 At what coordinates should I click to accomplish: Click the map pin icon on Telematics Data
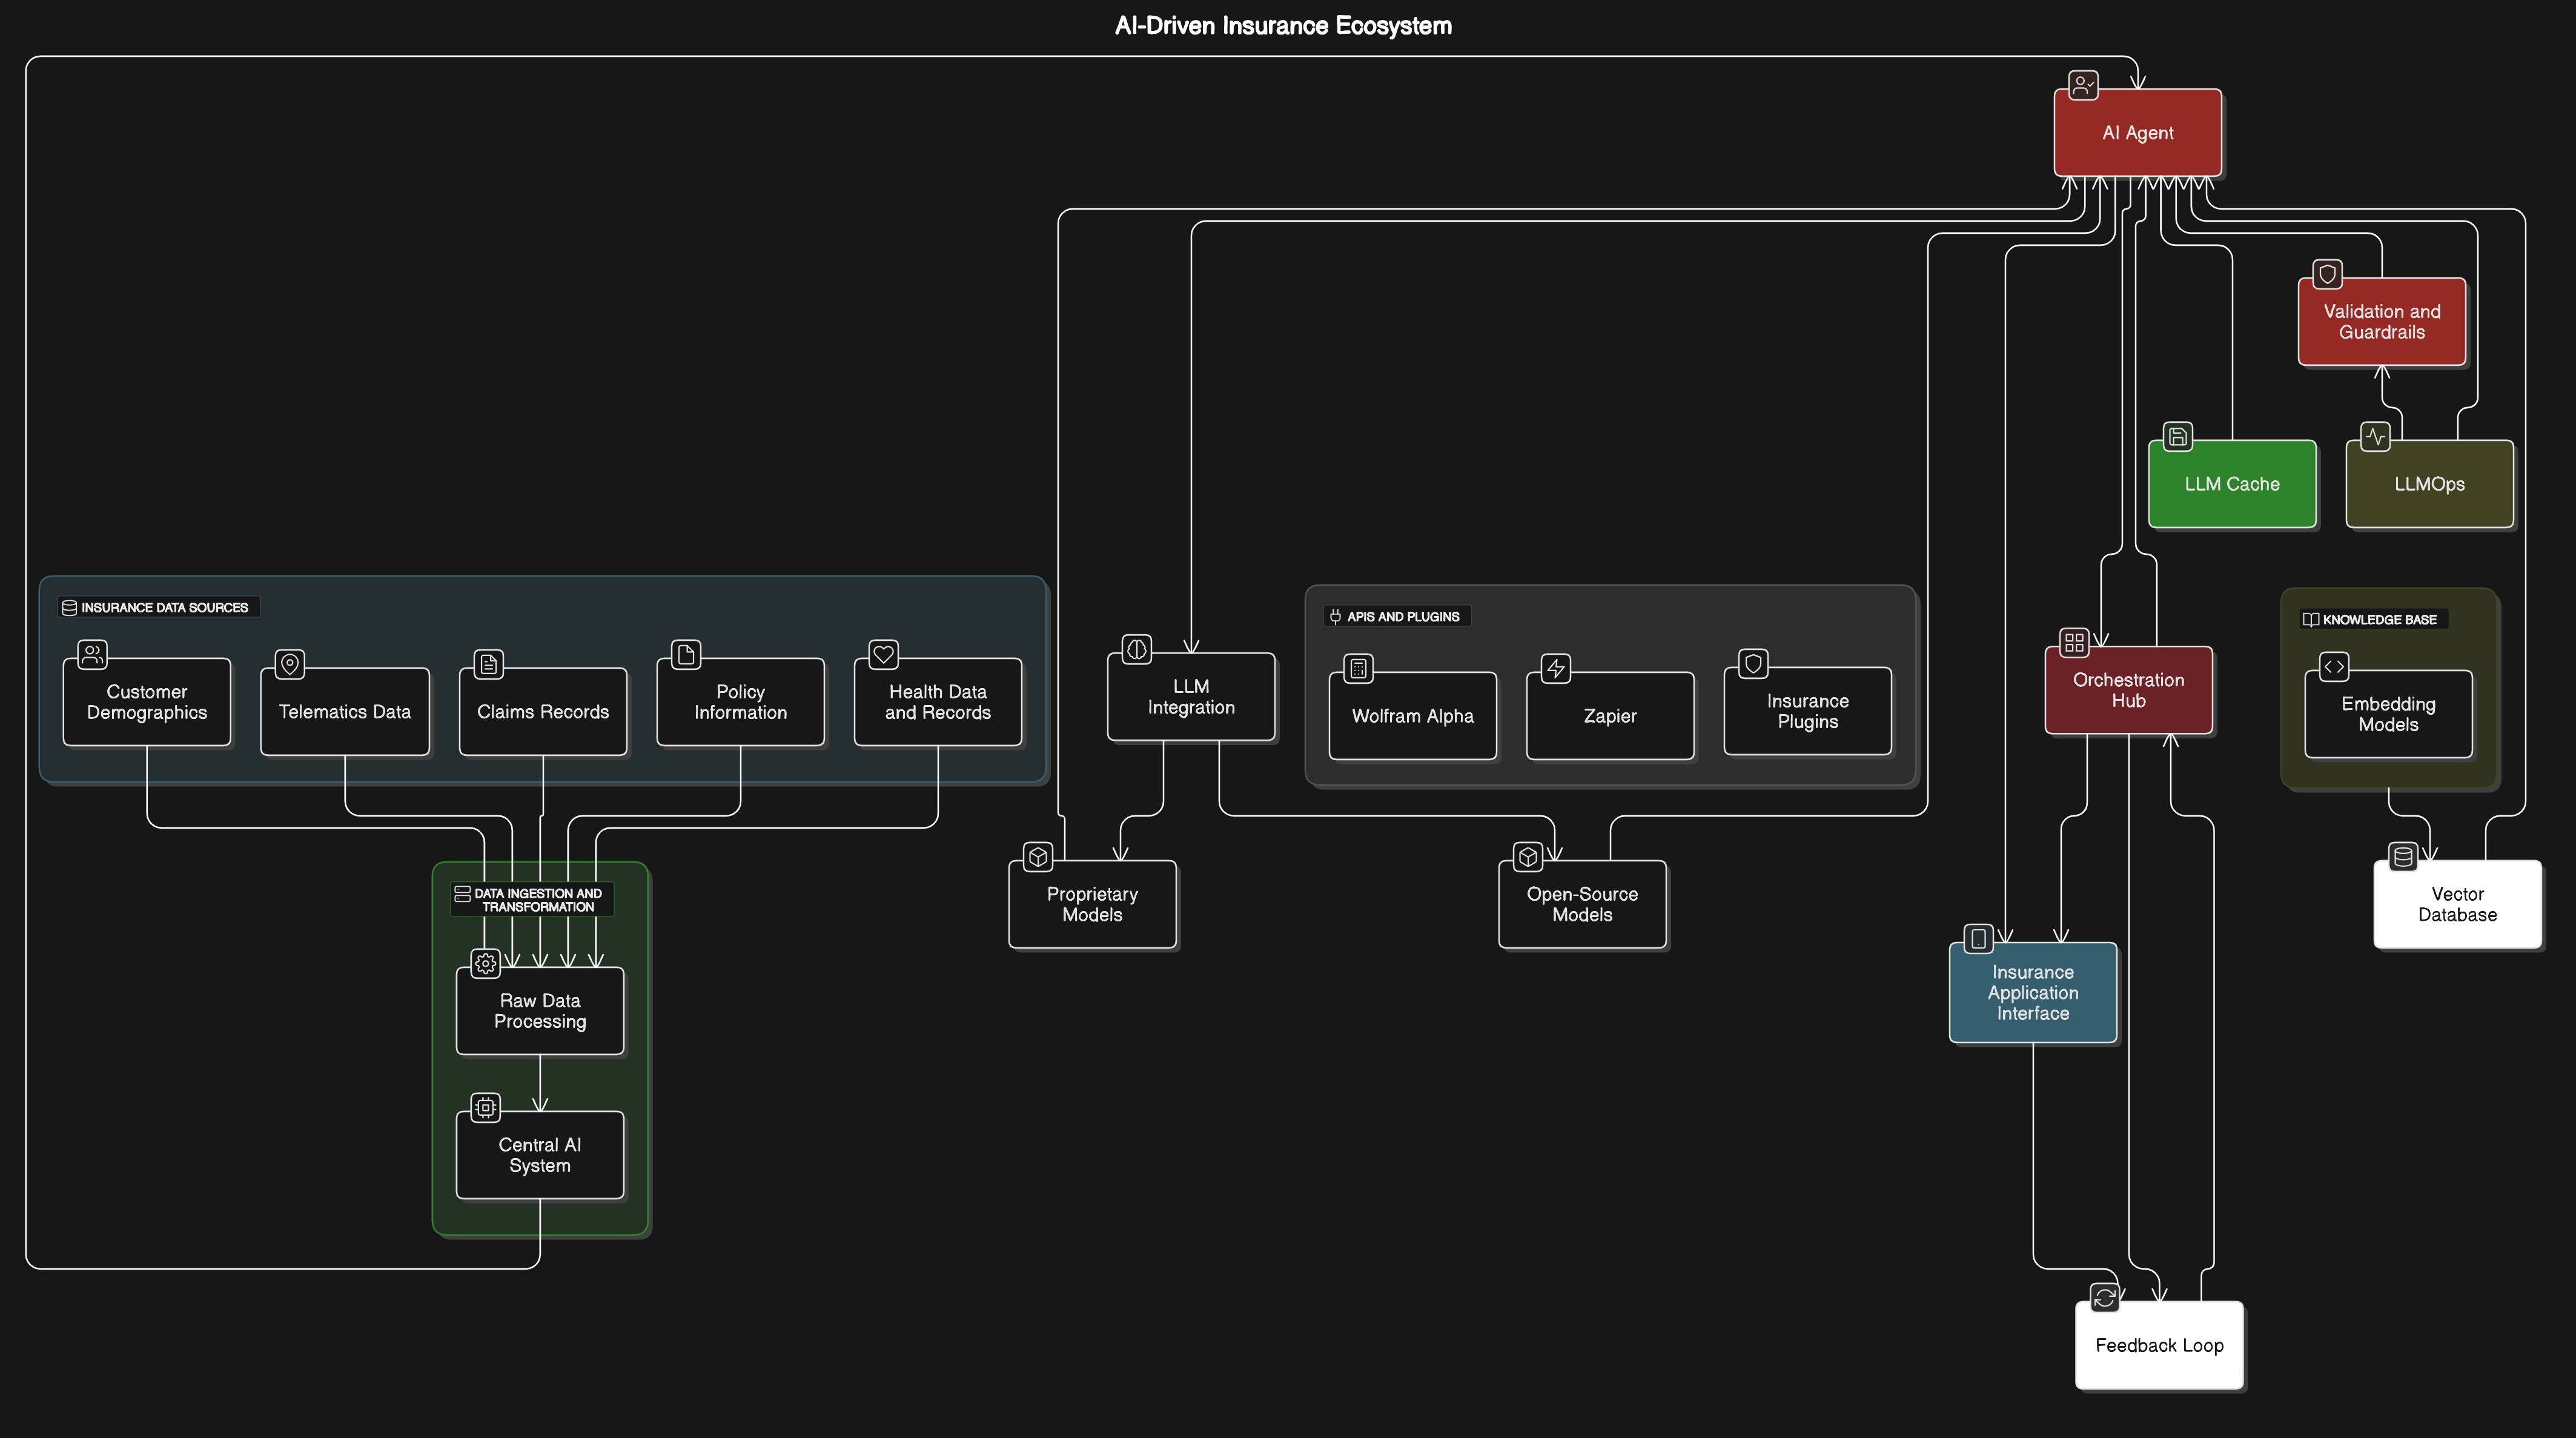[x=290, y=664]
